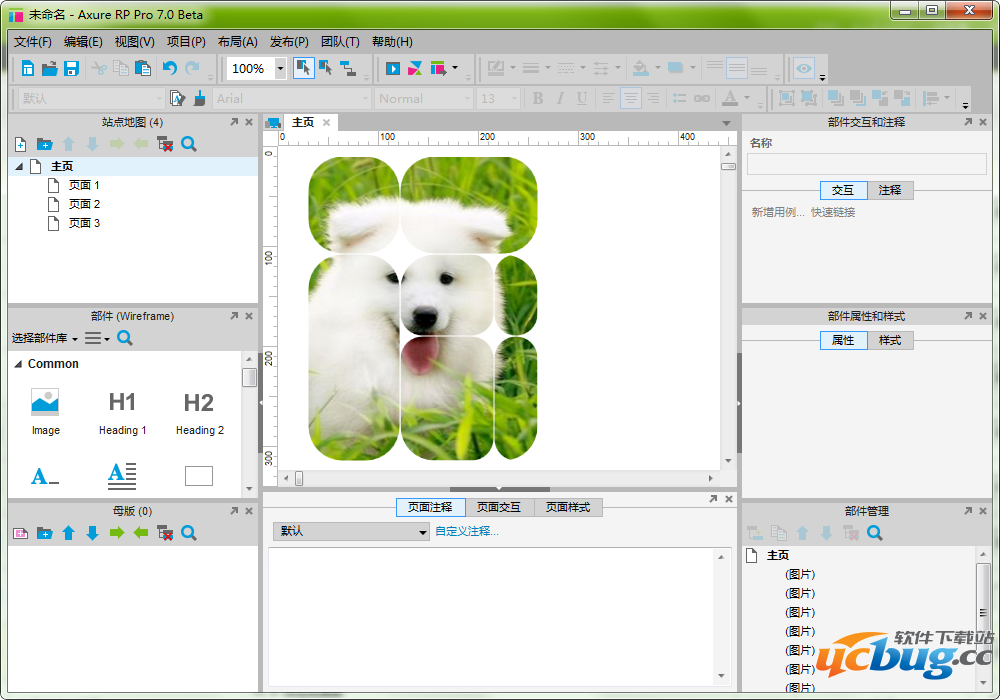This screenshot has height=700, width=1000.
Task: Open the 发布(P) menu
Action: (289, 42)
